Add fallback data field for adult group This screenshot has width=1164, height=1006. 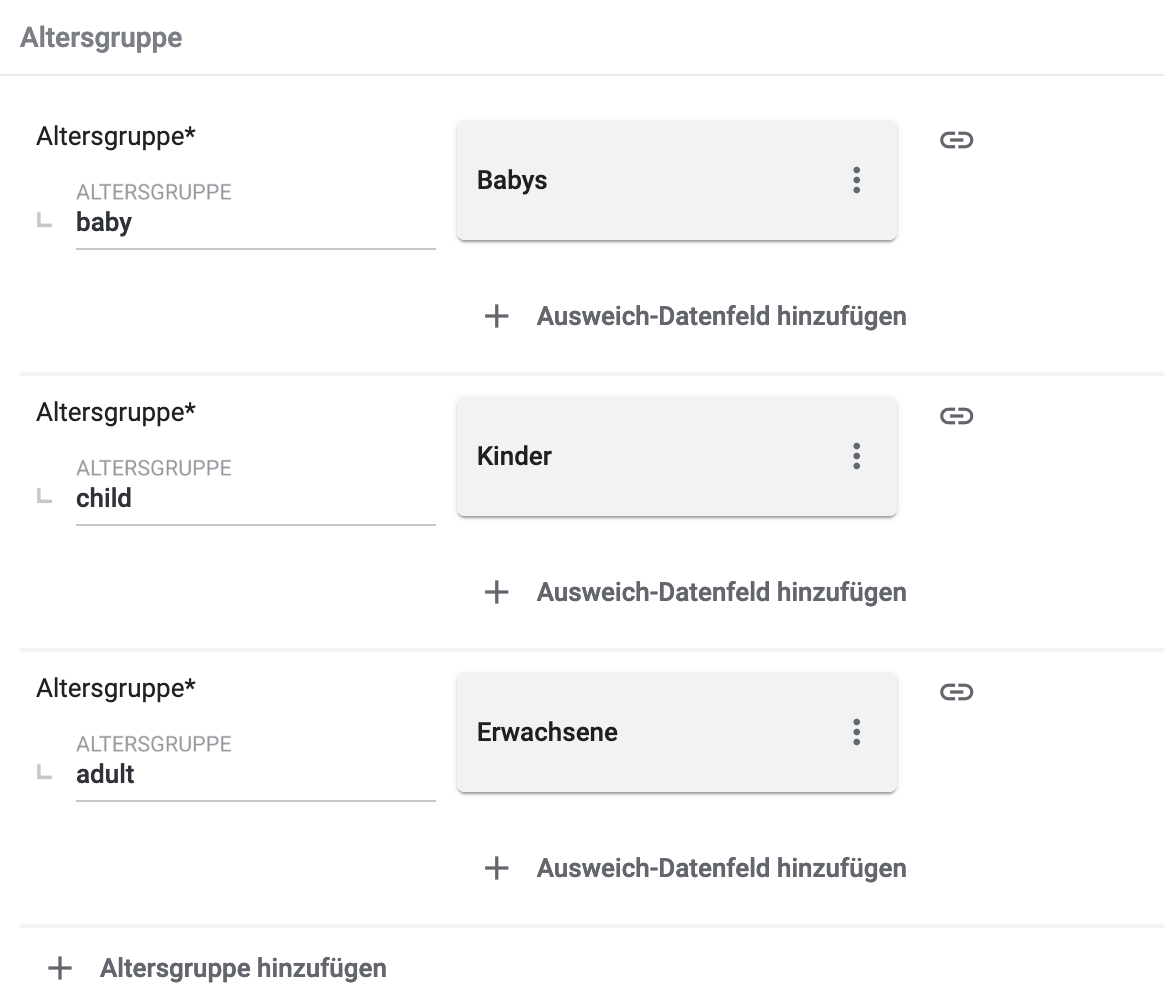coord(721,869)
